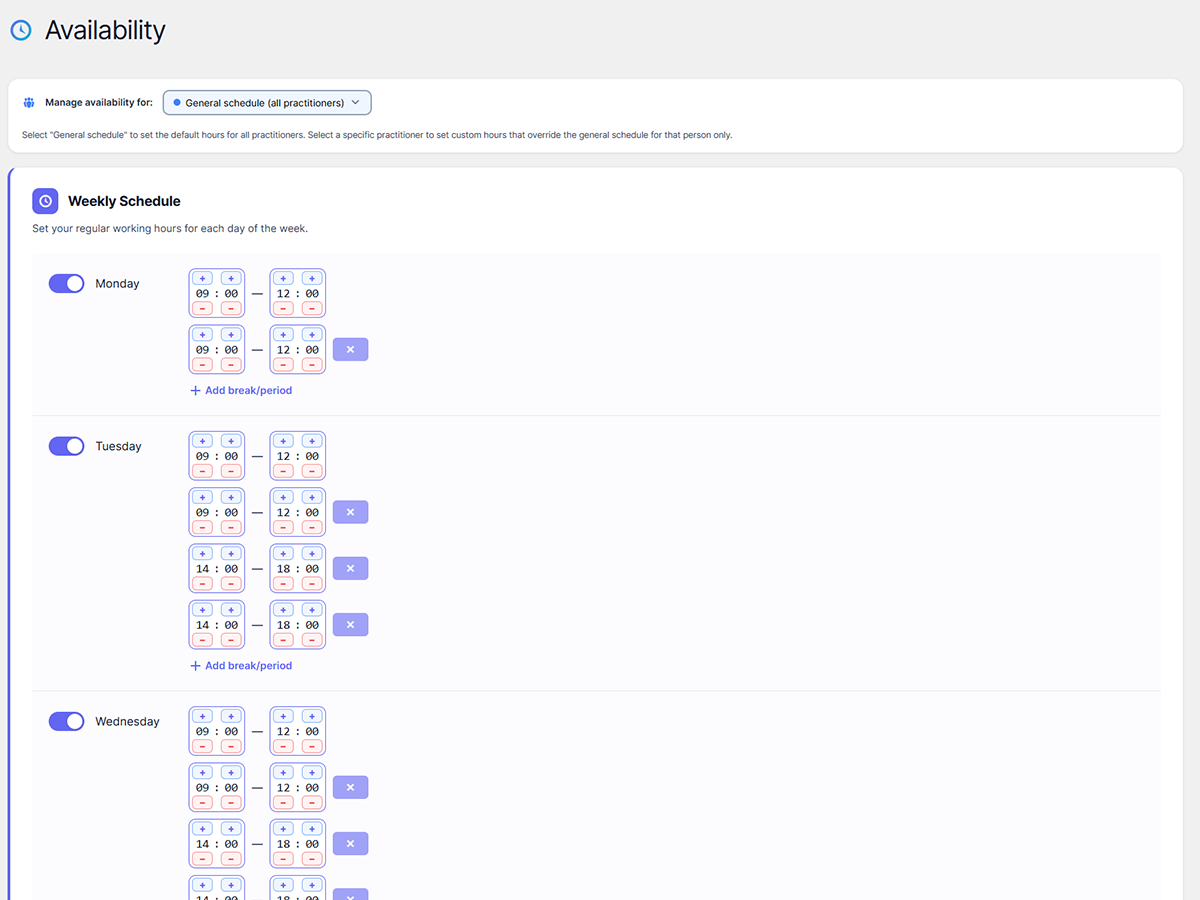
Task: Remove Monday's second time period with X
Action: (x=350, y=350)
